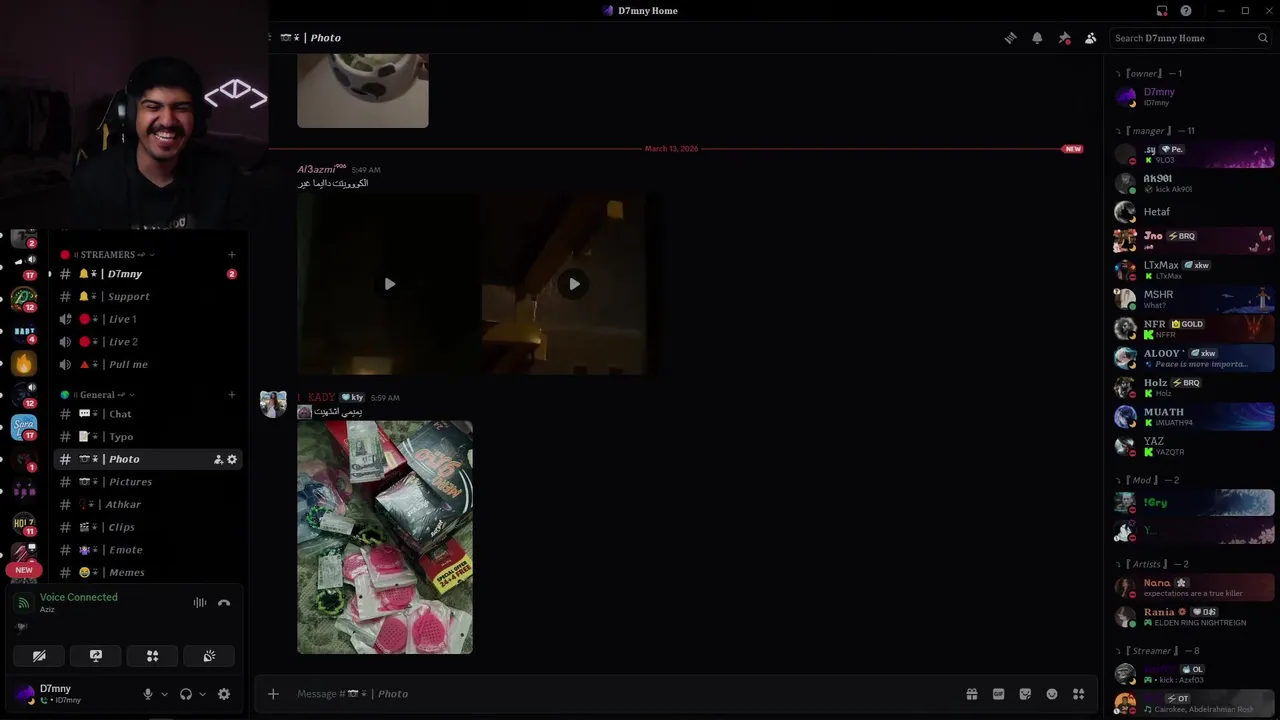
Task: Play the first video in Al3azmi's message
Action: (389, 284)
